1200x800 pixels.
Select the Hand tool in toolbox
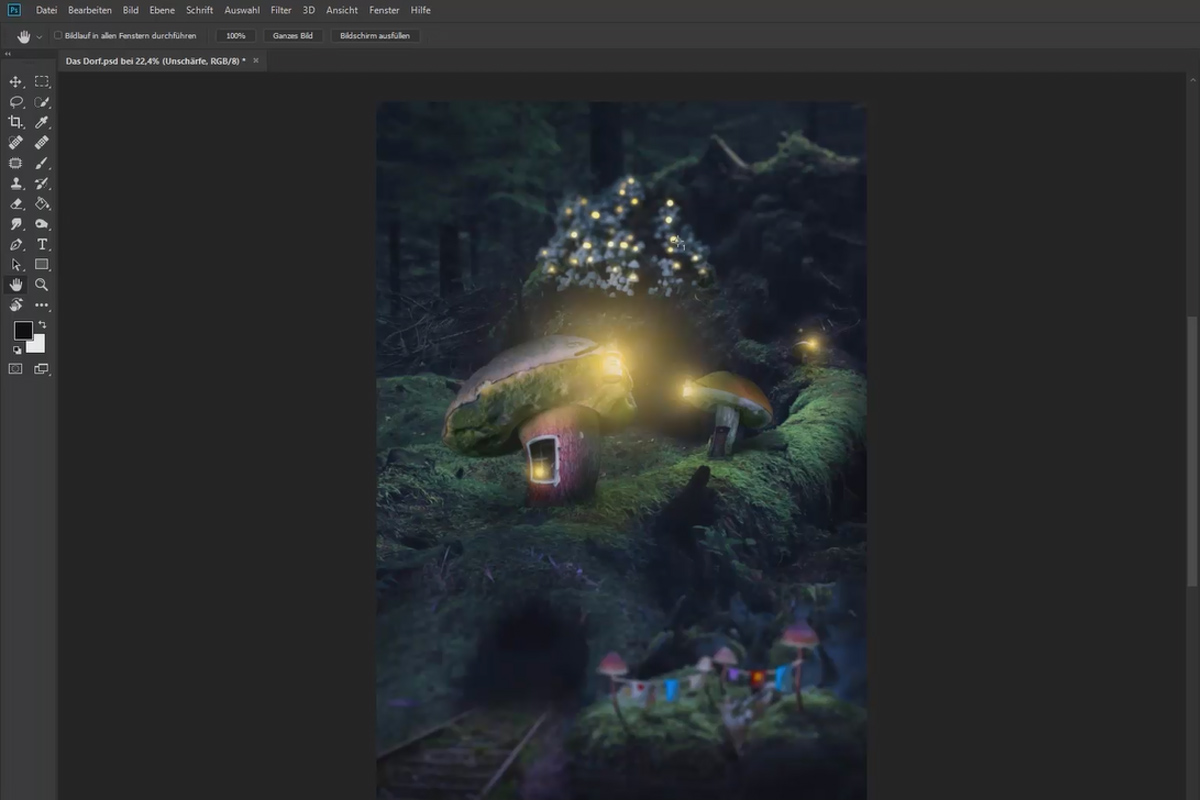pos(16,285)
